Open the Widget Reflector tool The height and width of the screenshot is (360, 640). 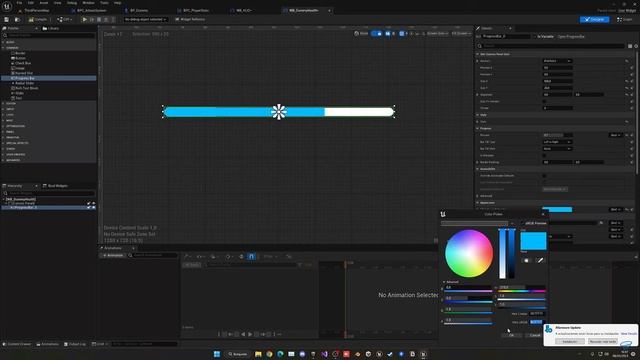[190, 20]
